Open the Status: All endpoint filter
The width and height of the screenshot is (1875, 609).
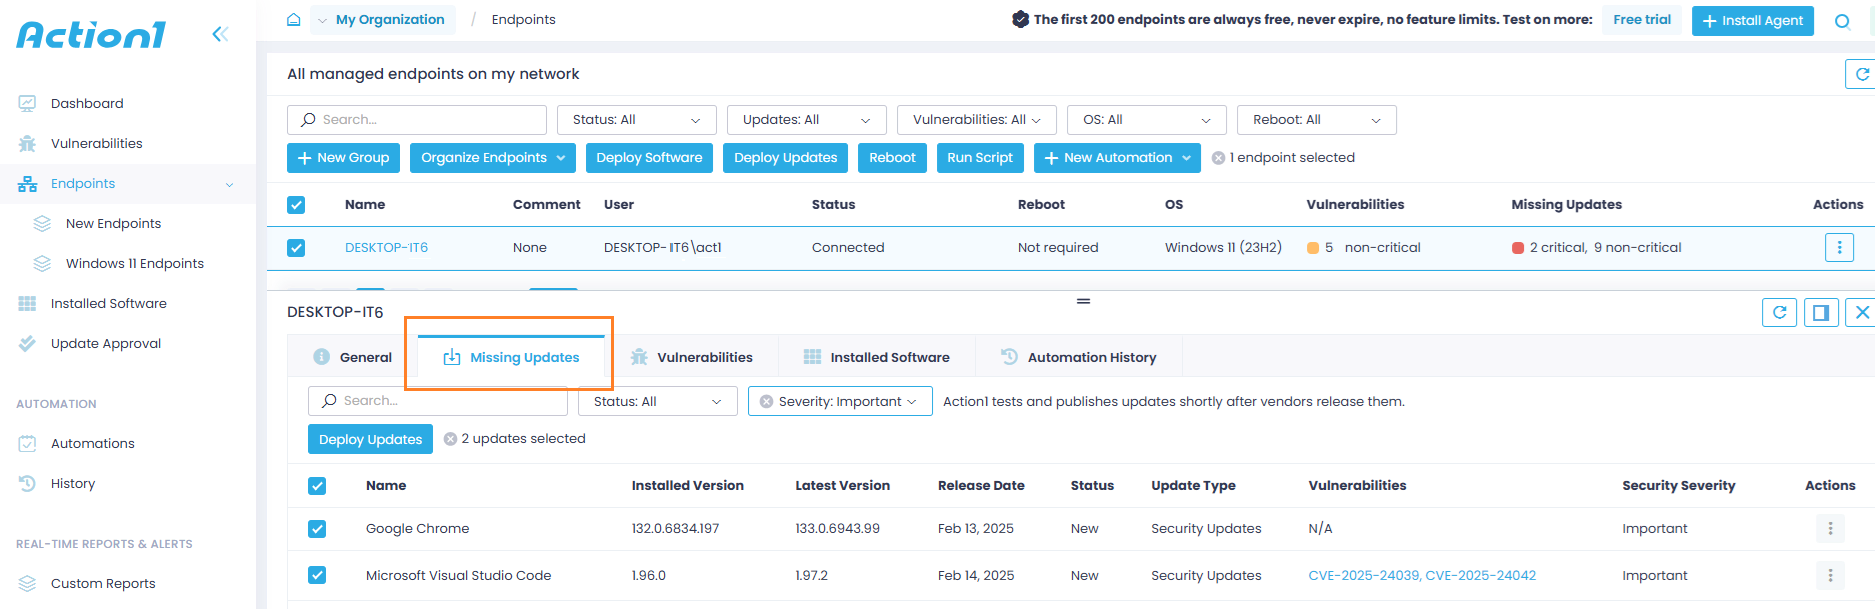[637, 120]
